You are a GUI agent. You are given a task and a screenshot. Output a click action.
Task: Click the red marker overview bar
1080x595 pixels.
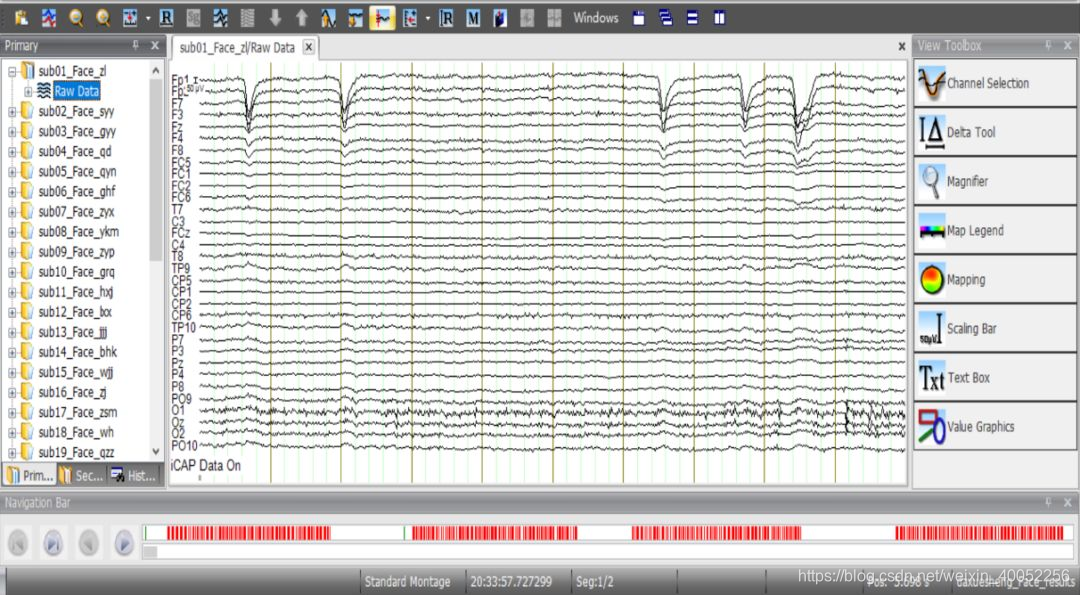click(608, 533)
